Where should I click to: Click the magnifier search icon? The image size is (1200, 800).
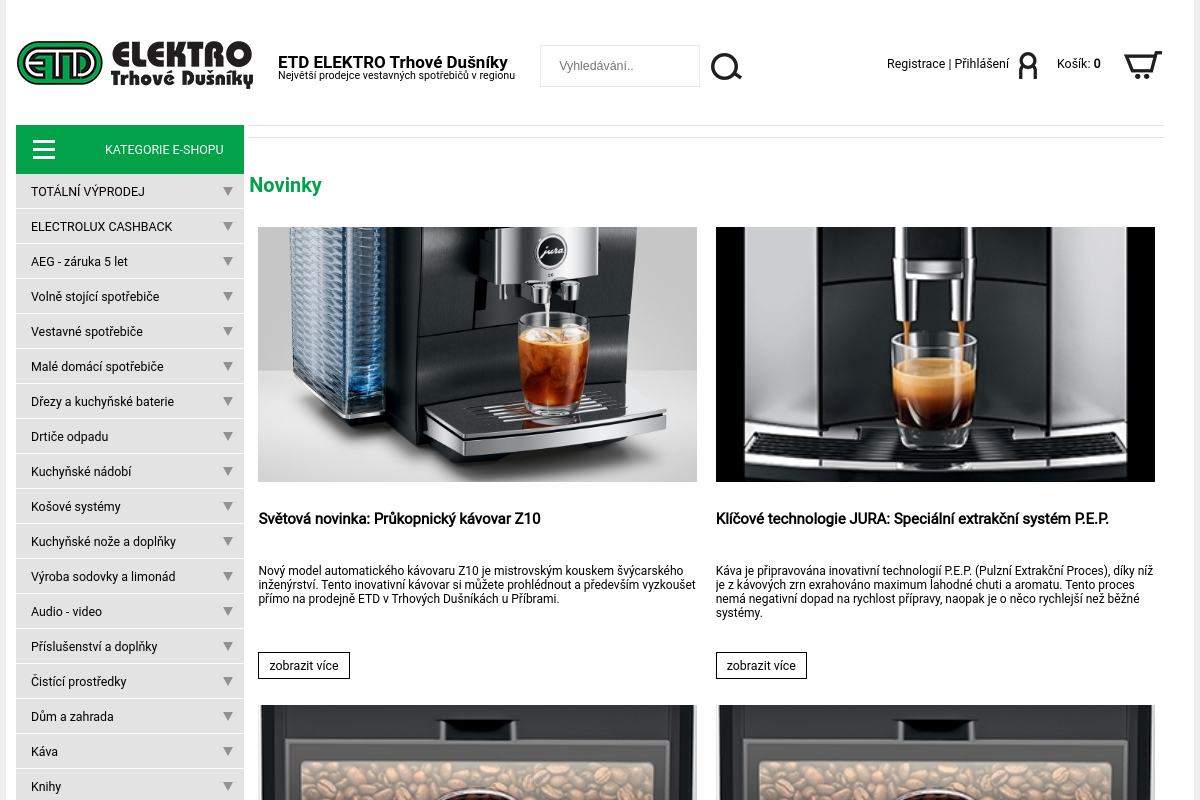pos(726,67)
